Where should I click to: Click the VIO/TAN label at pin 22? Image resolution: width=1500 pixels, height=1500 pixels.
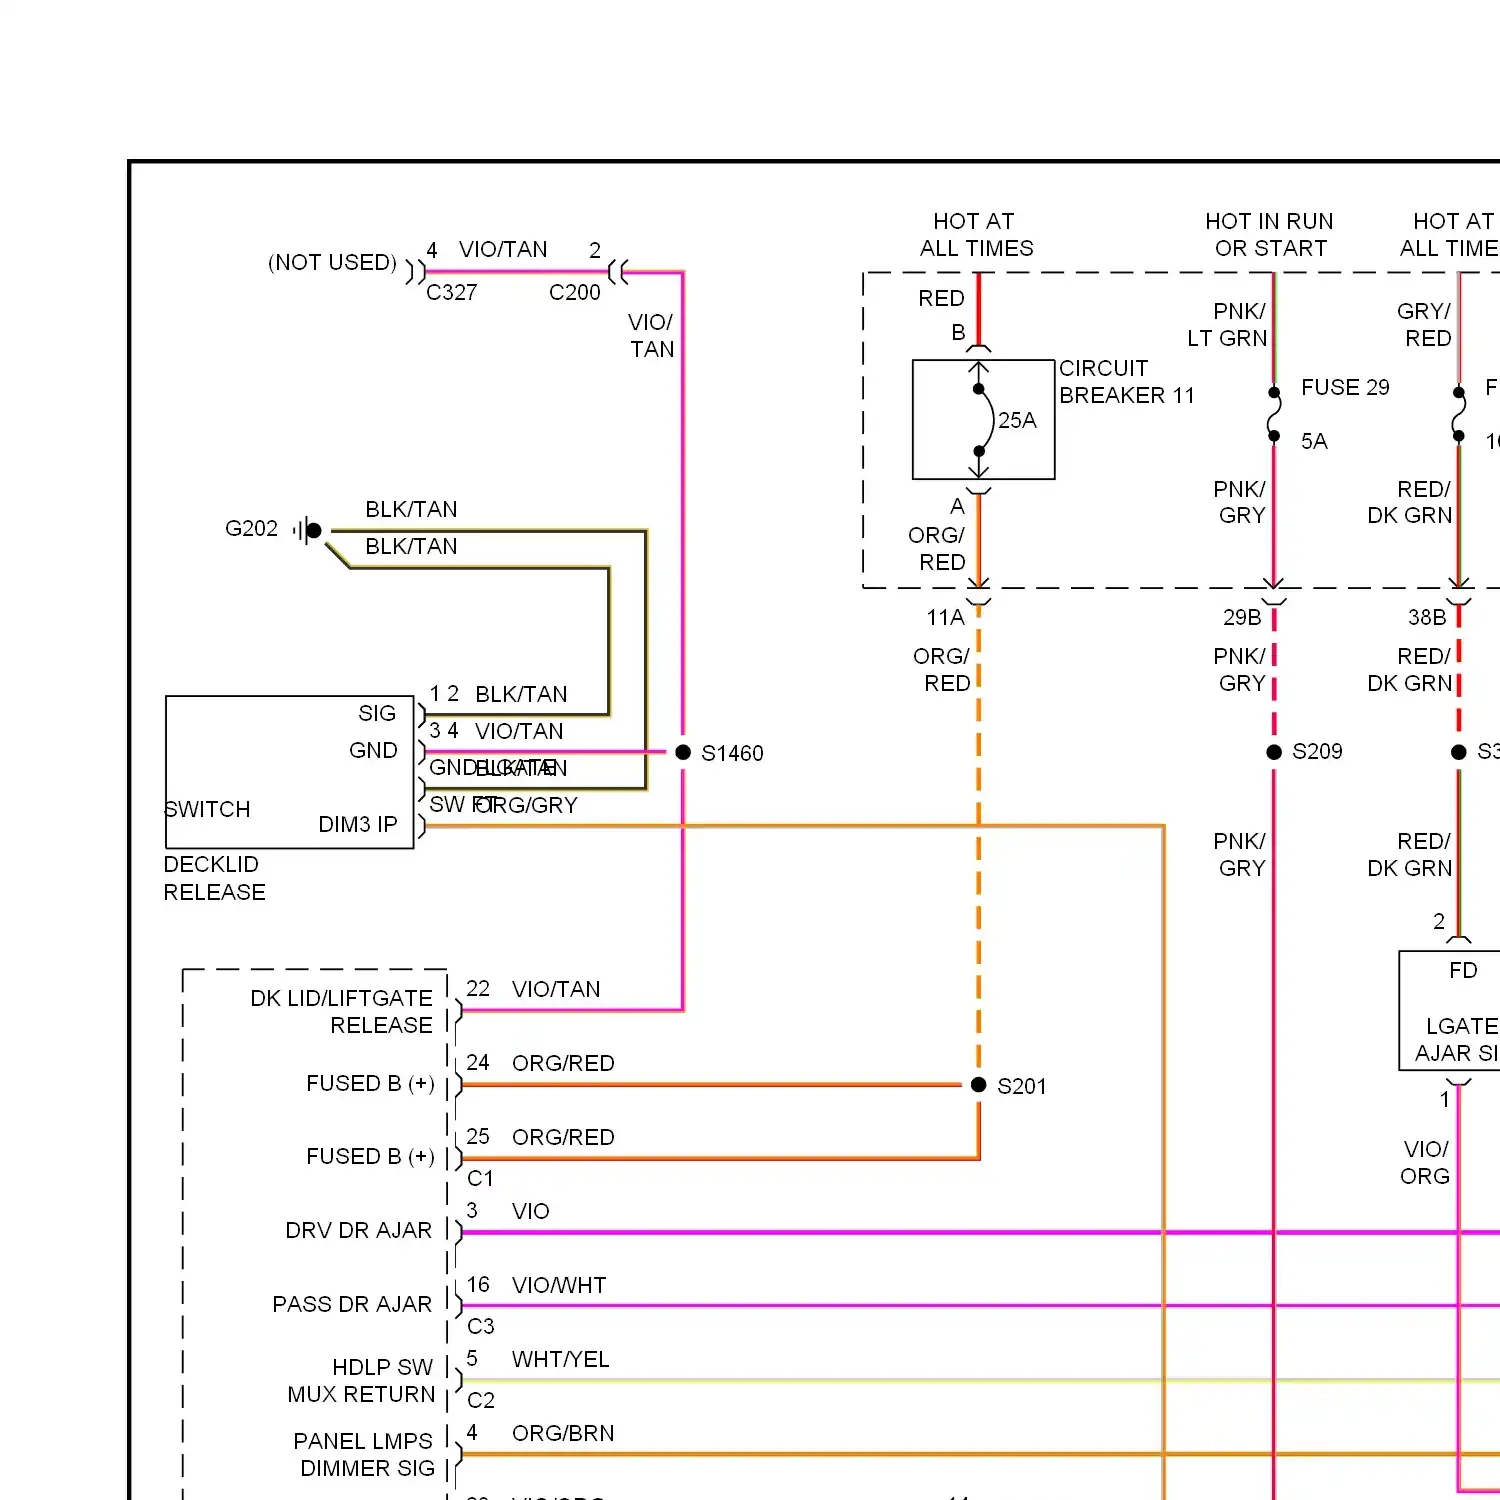556,989
